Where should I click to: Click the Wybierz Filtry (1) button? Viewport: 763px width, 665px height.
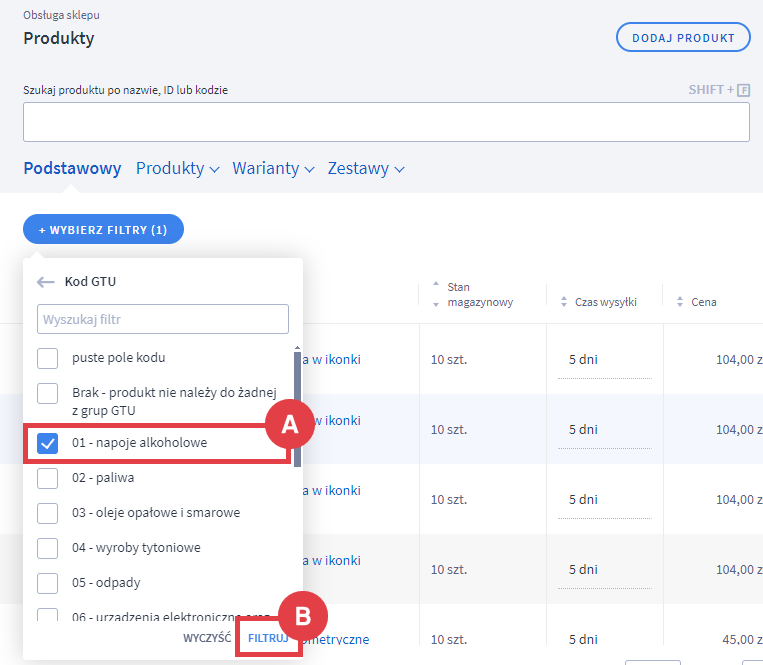click(103, 230)
